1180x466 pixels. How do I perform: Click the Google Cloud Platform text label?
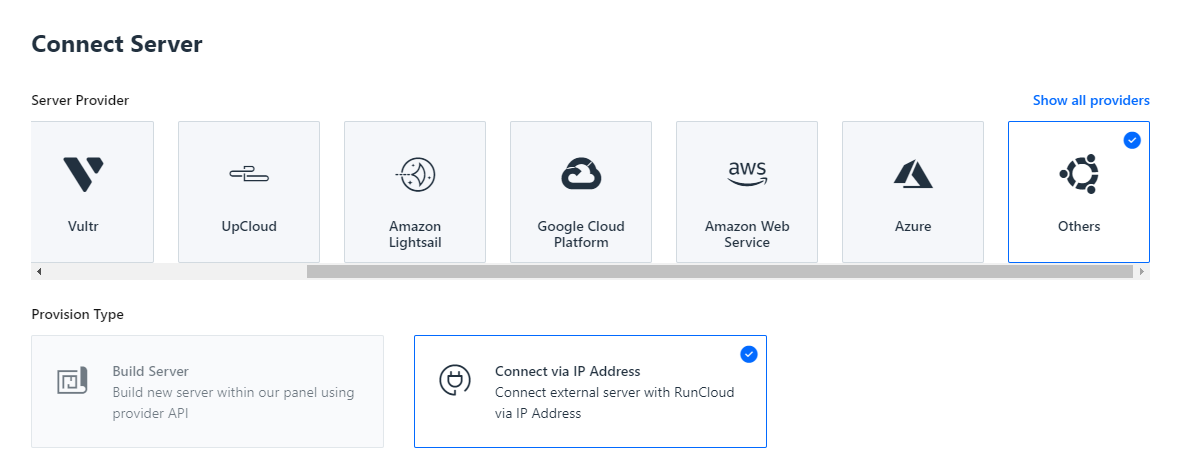coord(581,234)
